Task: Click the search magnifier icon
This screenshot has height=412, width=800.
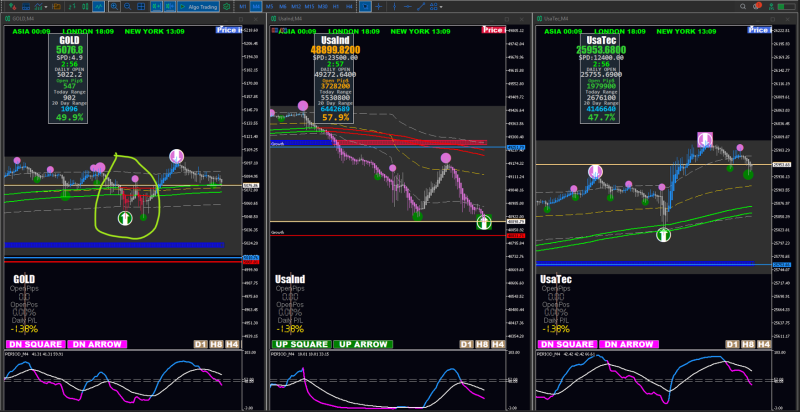Action: (x=743, y=7)
